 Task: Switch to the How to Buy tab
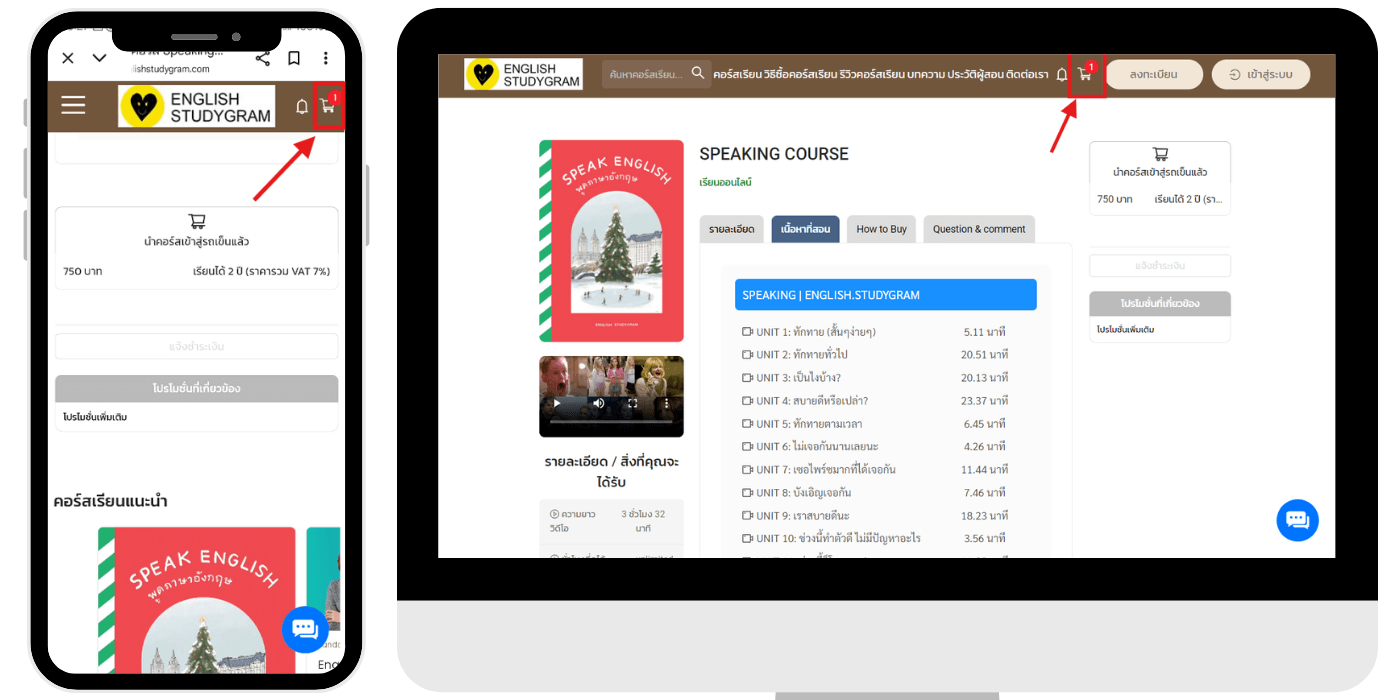coord(881,229)
